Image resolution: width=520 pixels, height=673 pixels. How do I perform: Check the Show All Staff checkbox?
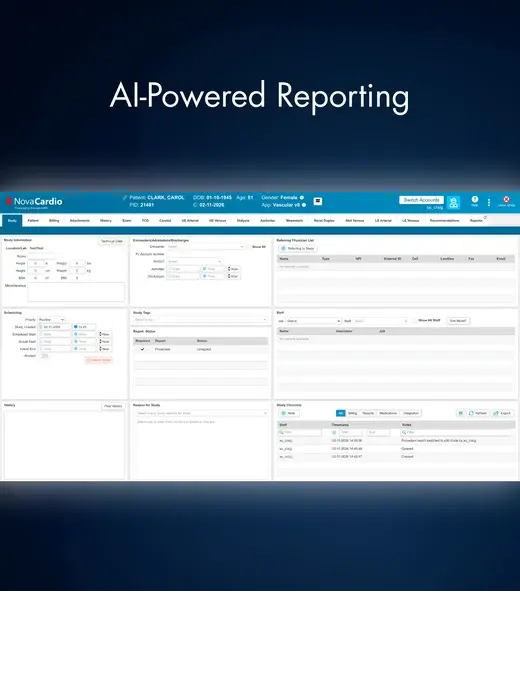[414, 321]
